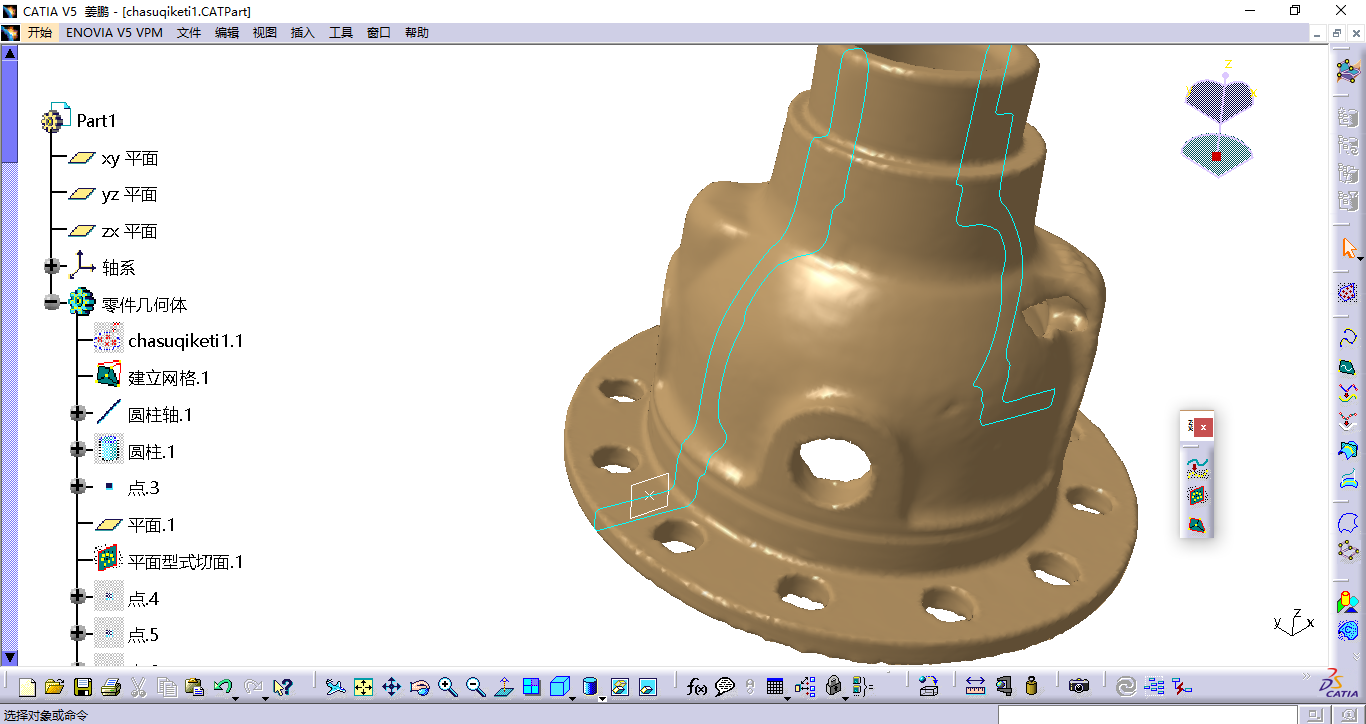Select the Pan view tool
The height and width of the screenshot is (724, 1366).
pyautogui.click(x=391, y=687)
